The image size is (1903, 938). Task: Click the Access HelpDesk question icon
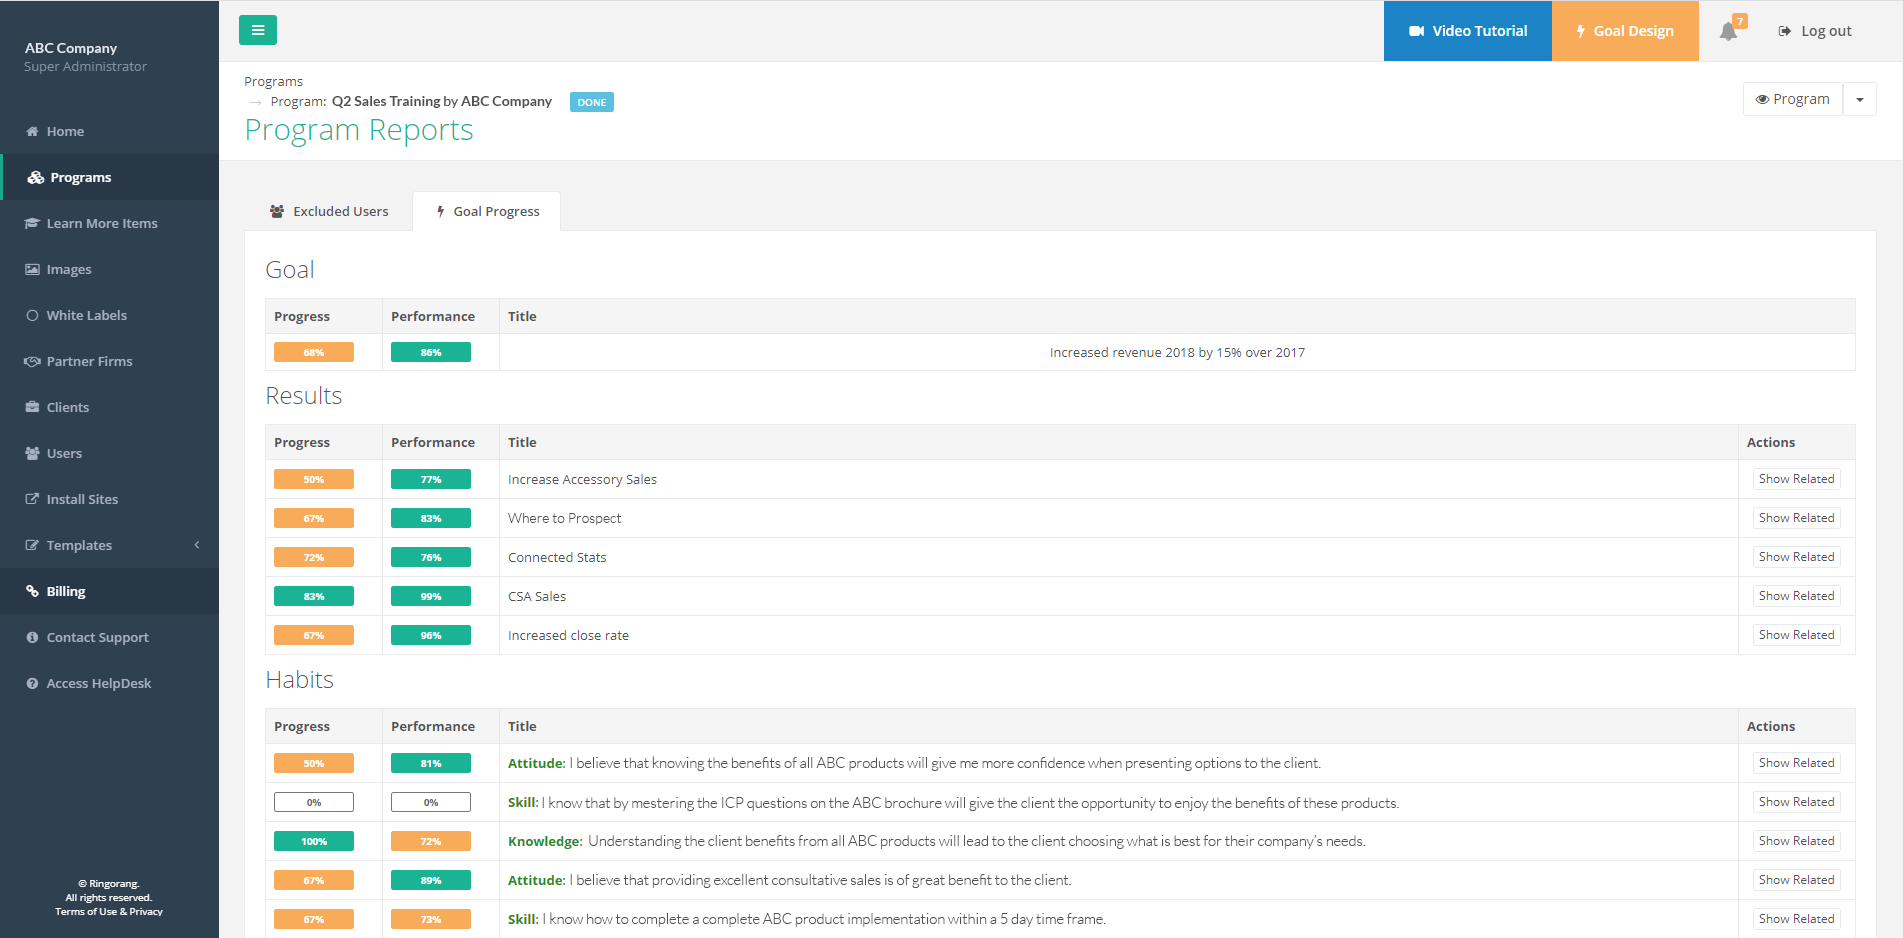32,683
